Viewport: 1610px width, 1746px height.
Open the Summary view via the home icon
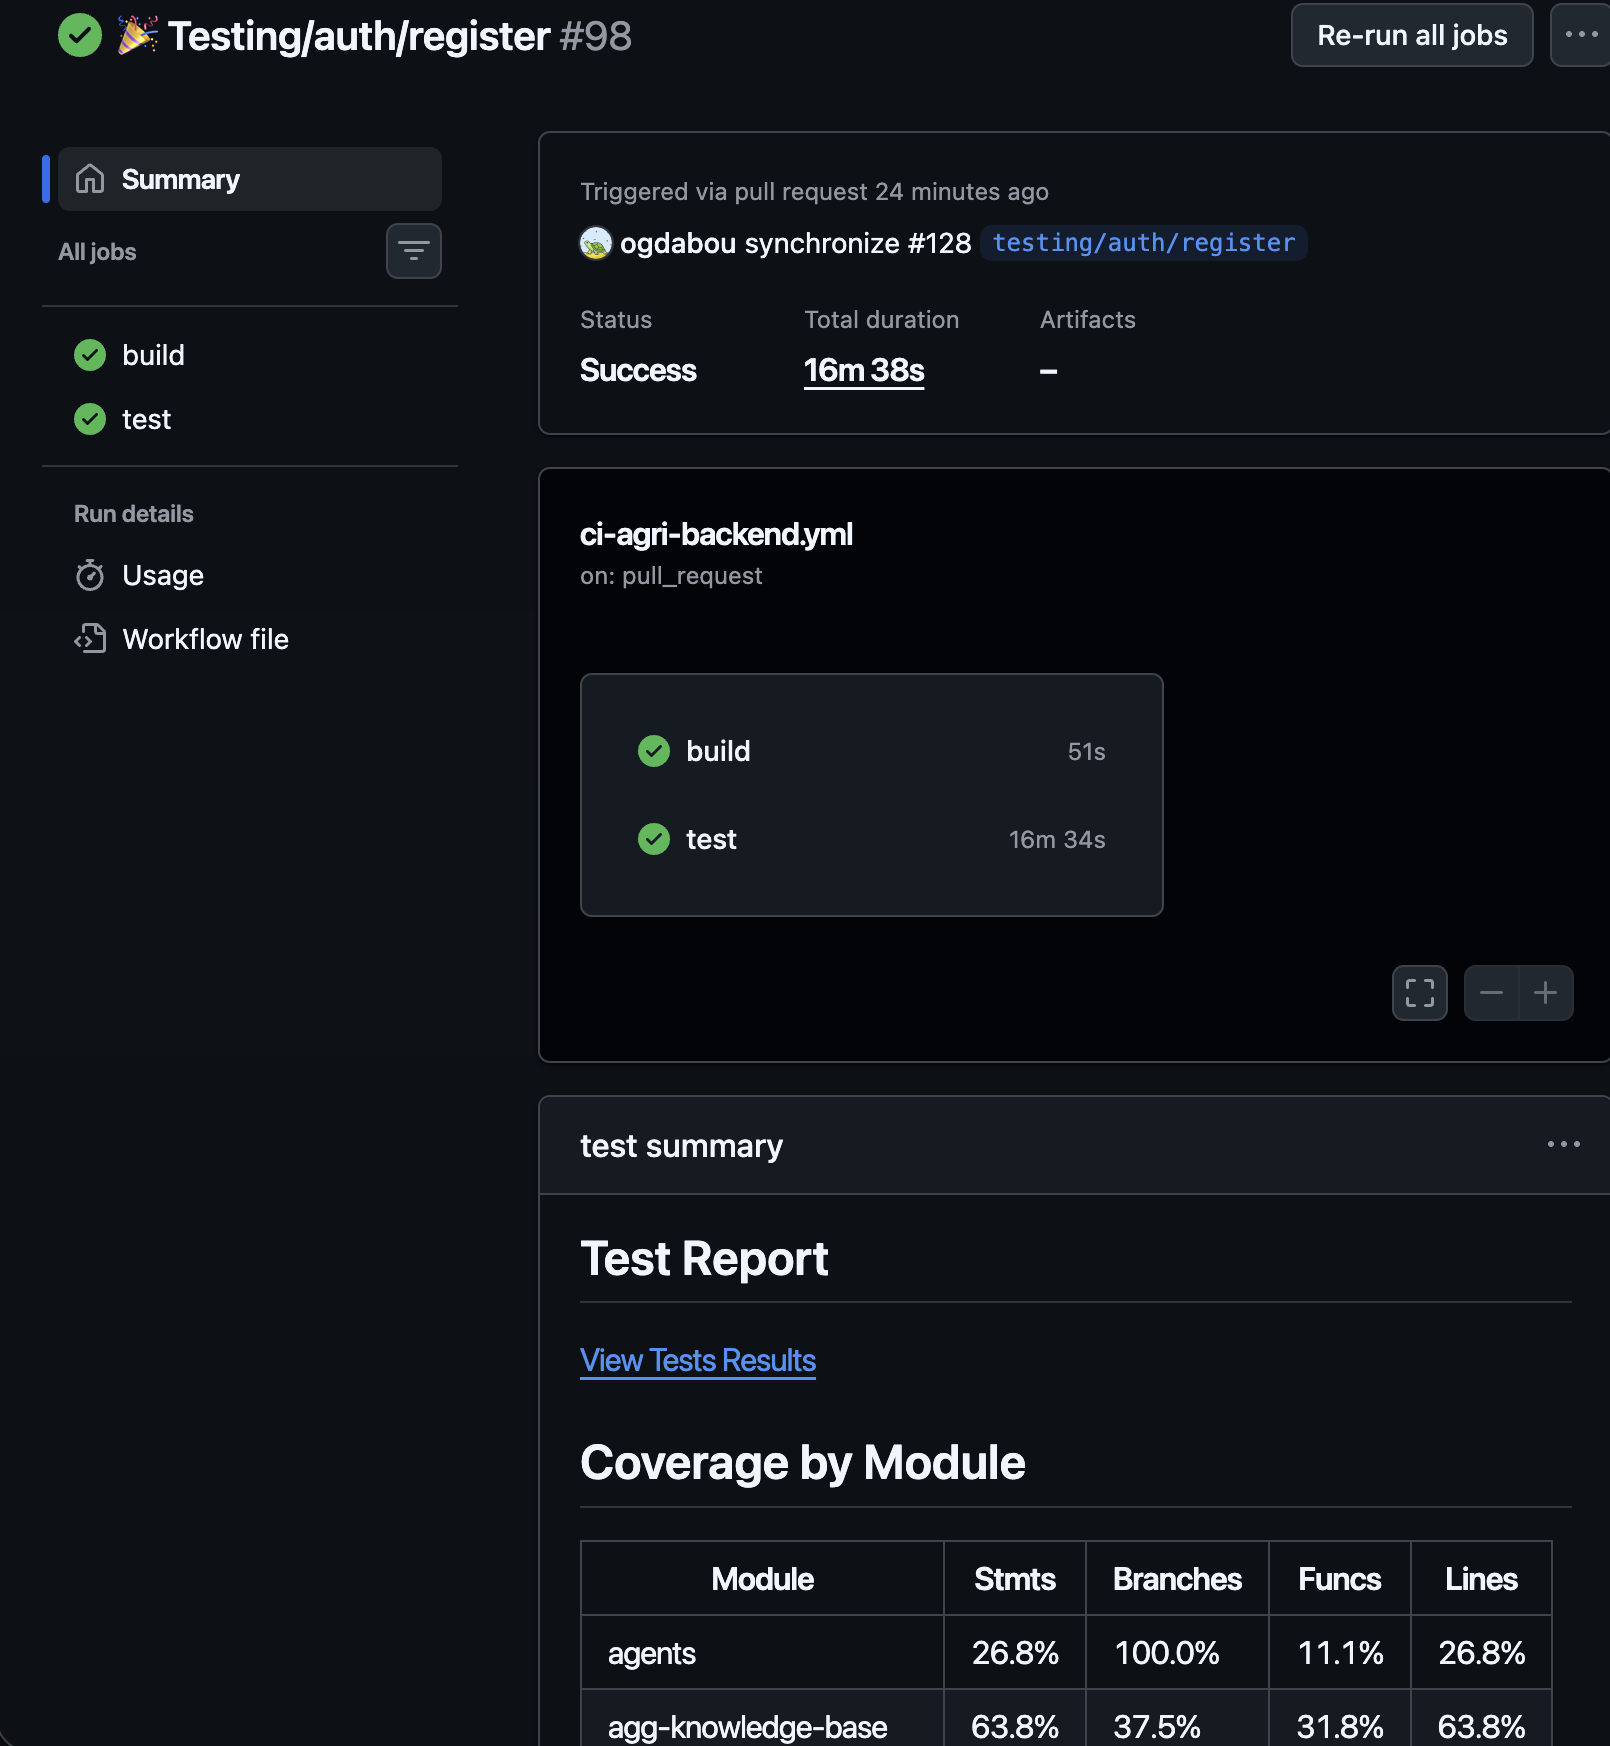(91, 179)
